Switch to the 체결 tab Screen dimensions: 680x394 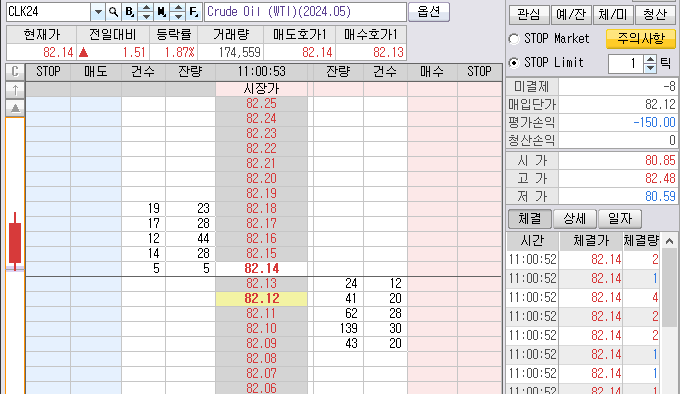pyautogui.click(x=530, y=218)
